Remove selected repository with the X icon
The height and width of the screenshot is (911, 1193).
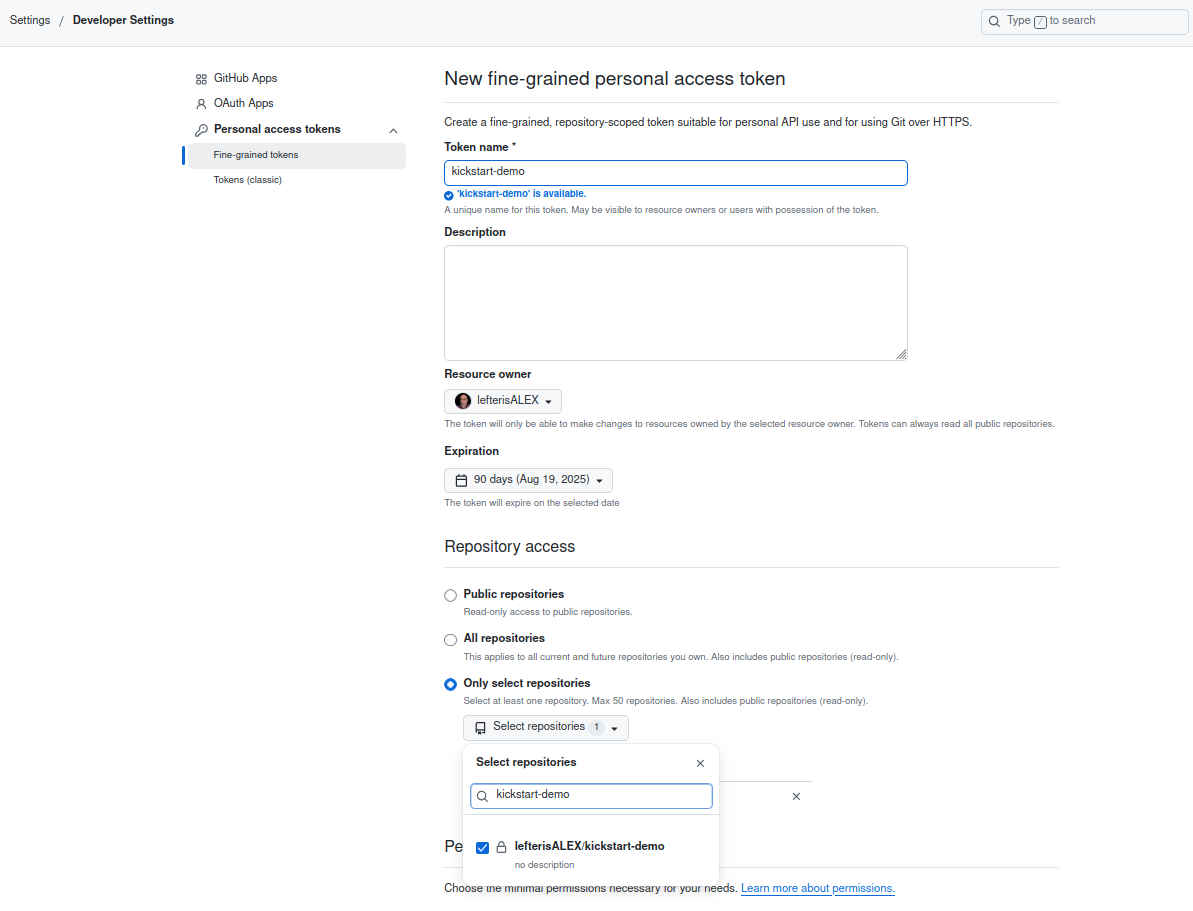[796, 797]
